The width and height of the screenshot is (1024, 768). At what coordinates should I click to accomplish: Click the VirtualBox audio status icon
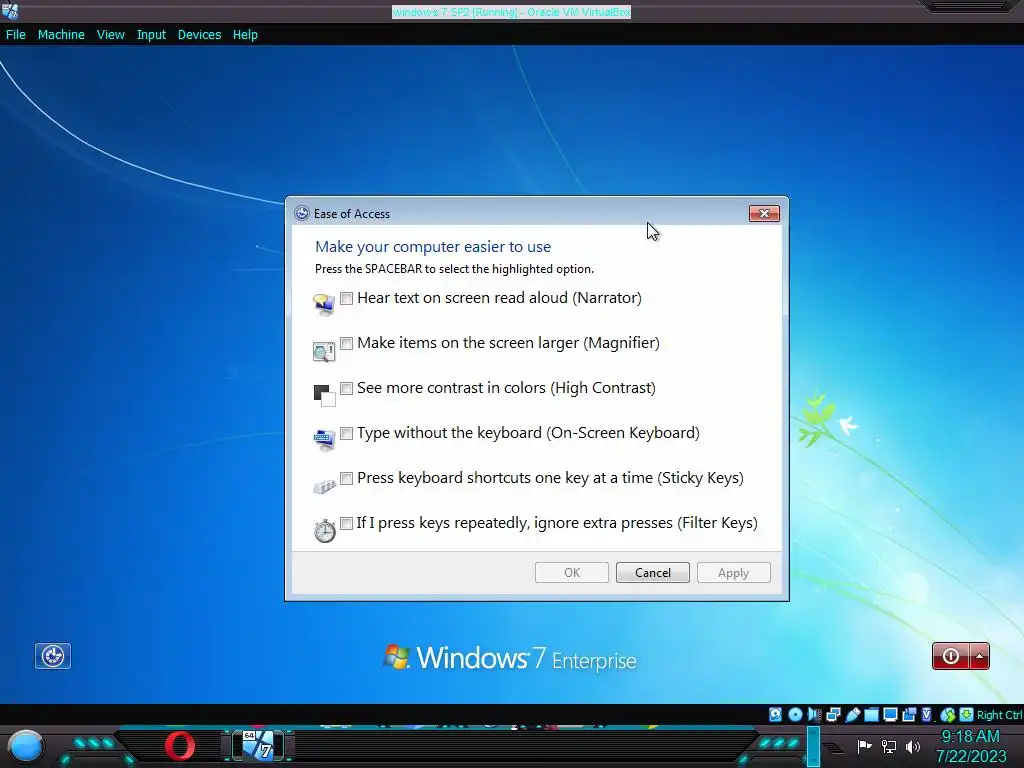814,714
